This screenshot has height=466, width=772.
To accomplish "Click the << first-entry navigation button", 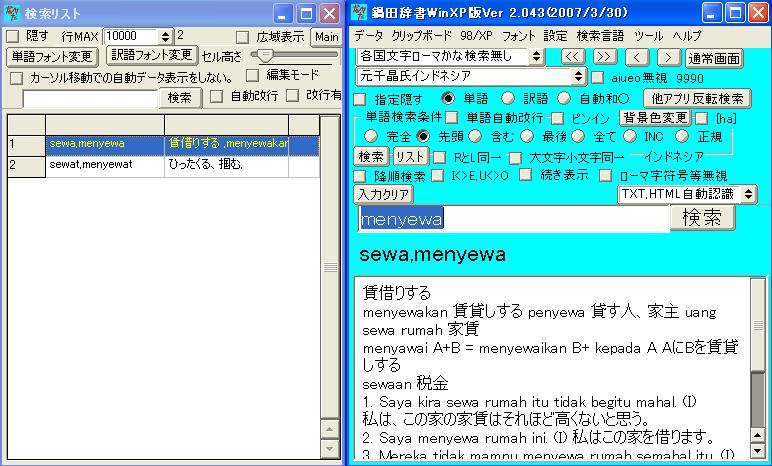I will click(572, 56).
